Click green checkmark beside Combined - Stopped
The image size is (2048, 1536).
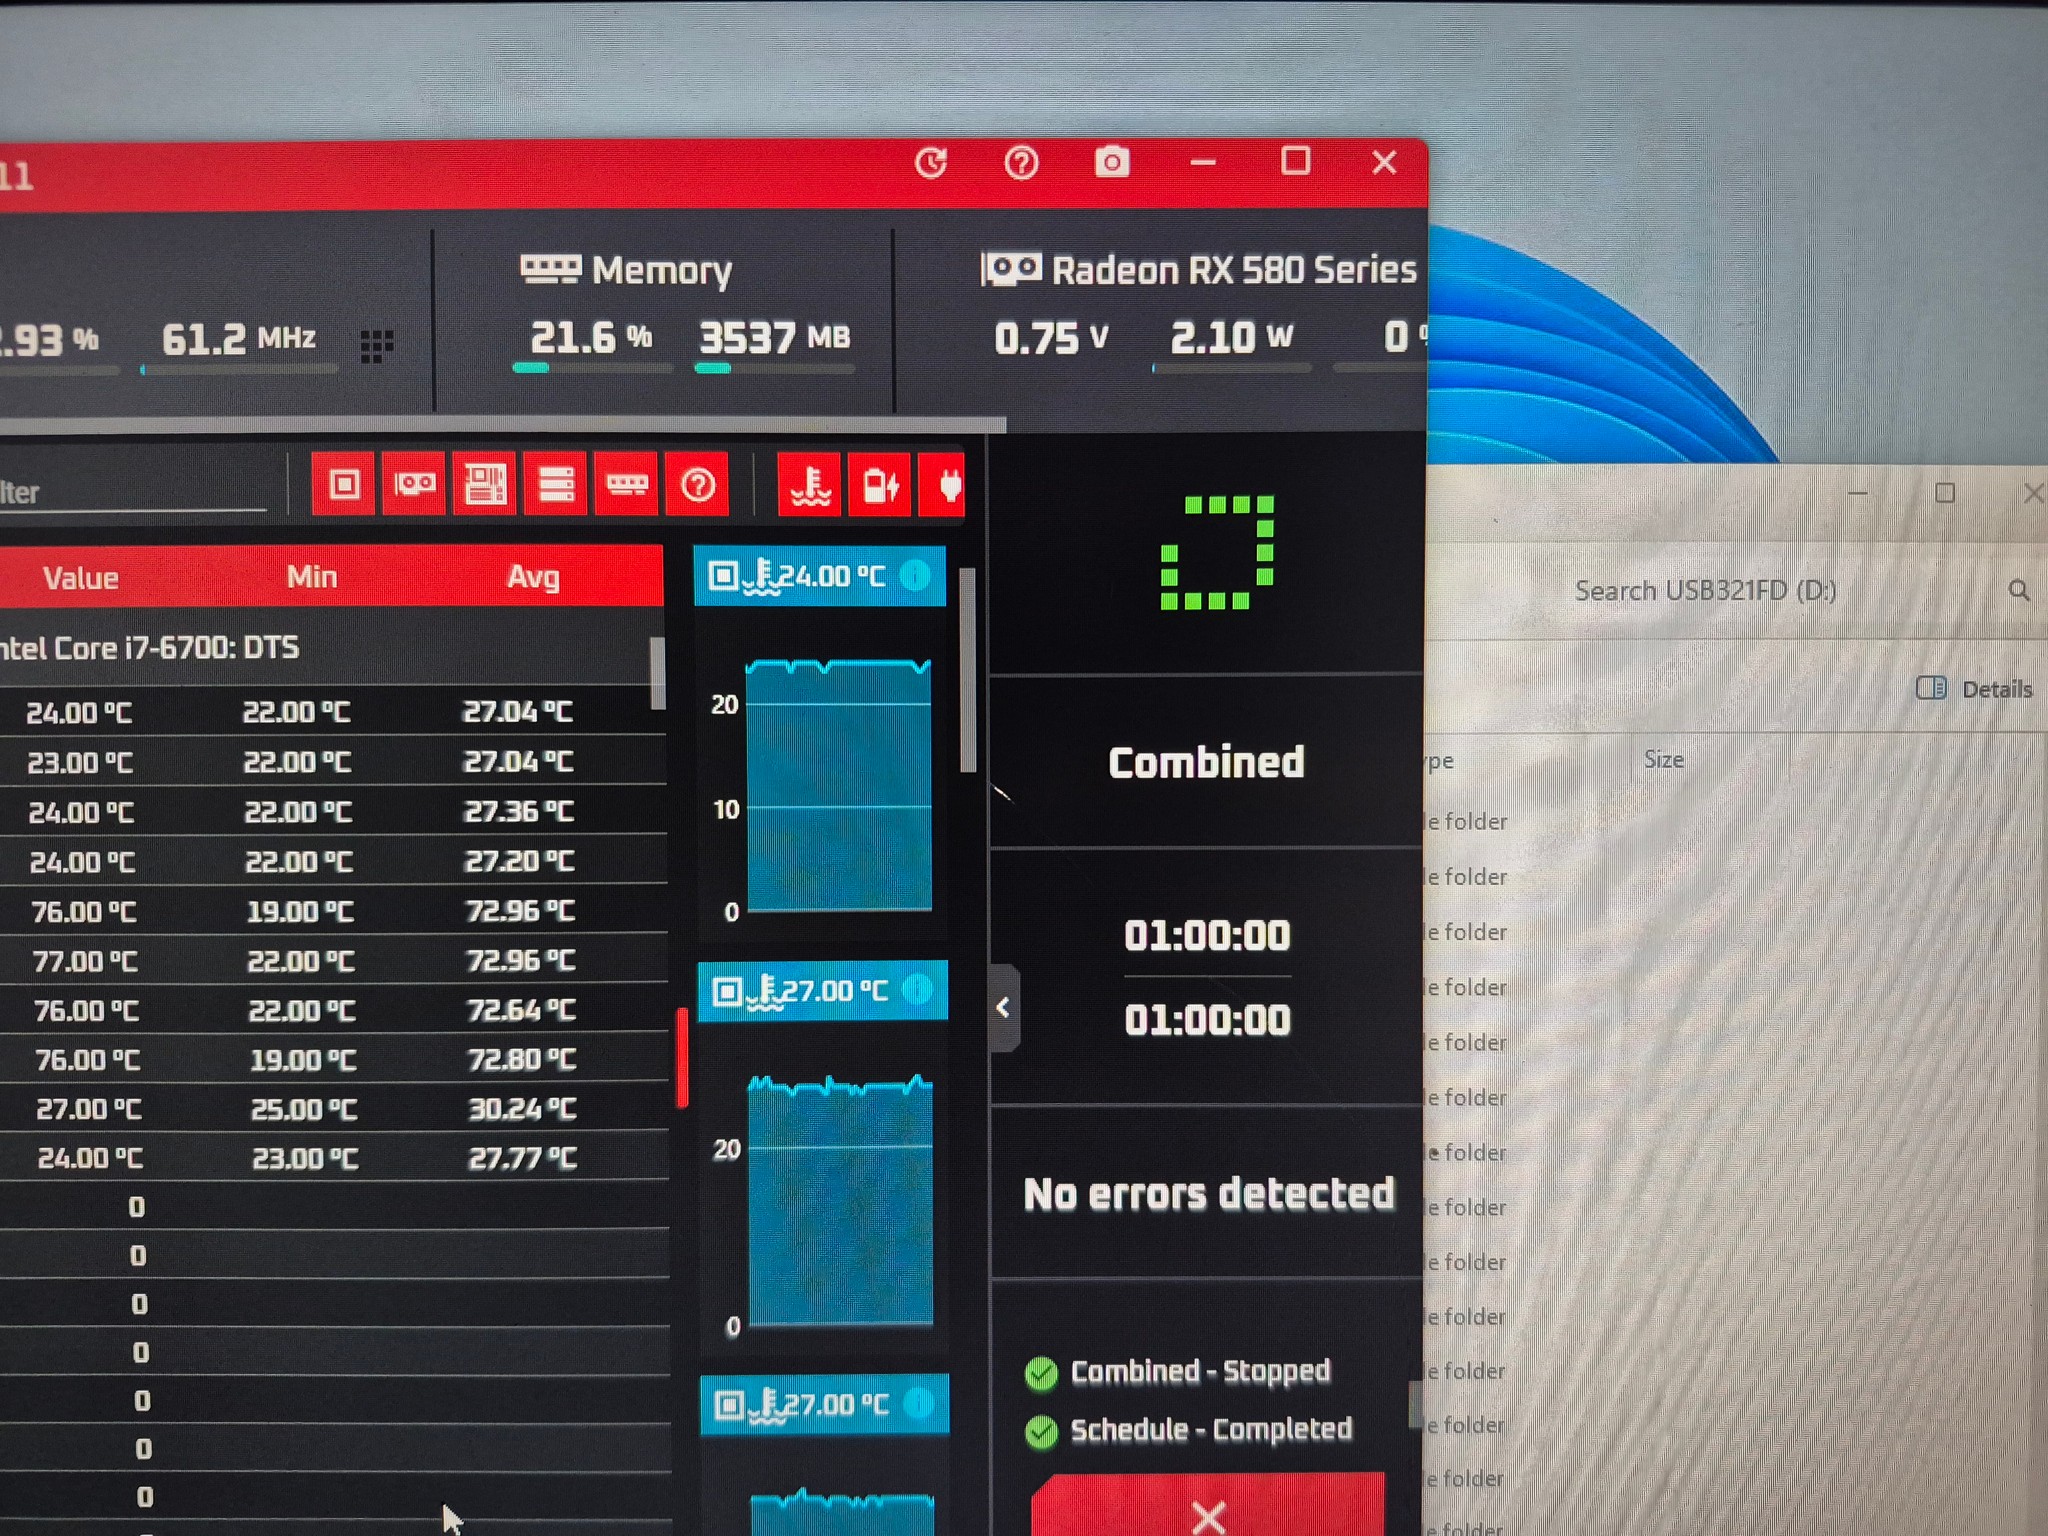[1041, 1373]
